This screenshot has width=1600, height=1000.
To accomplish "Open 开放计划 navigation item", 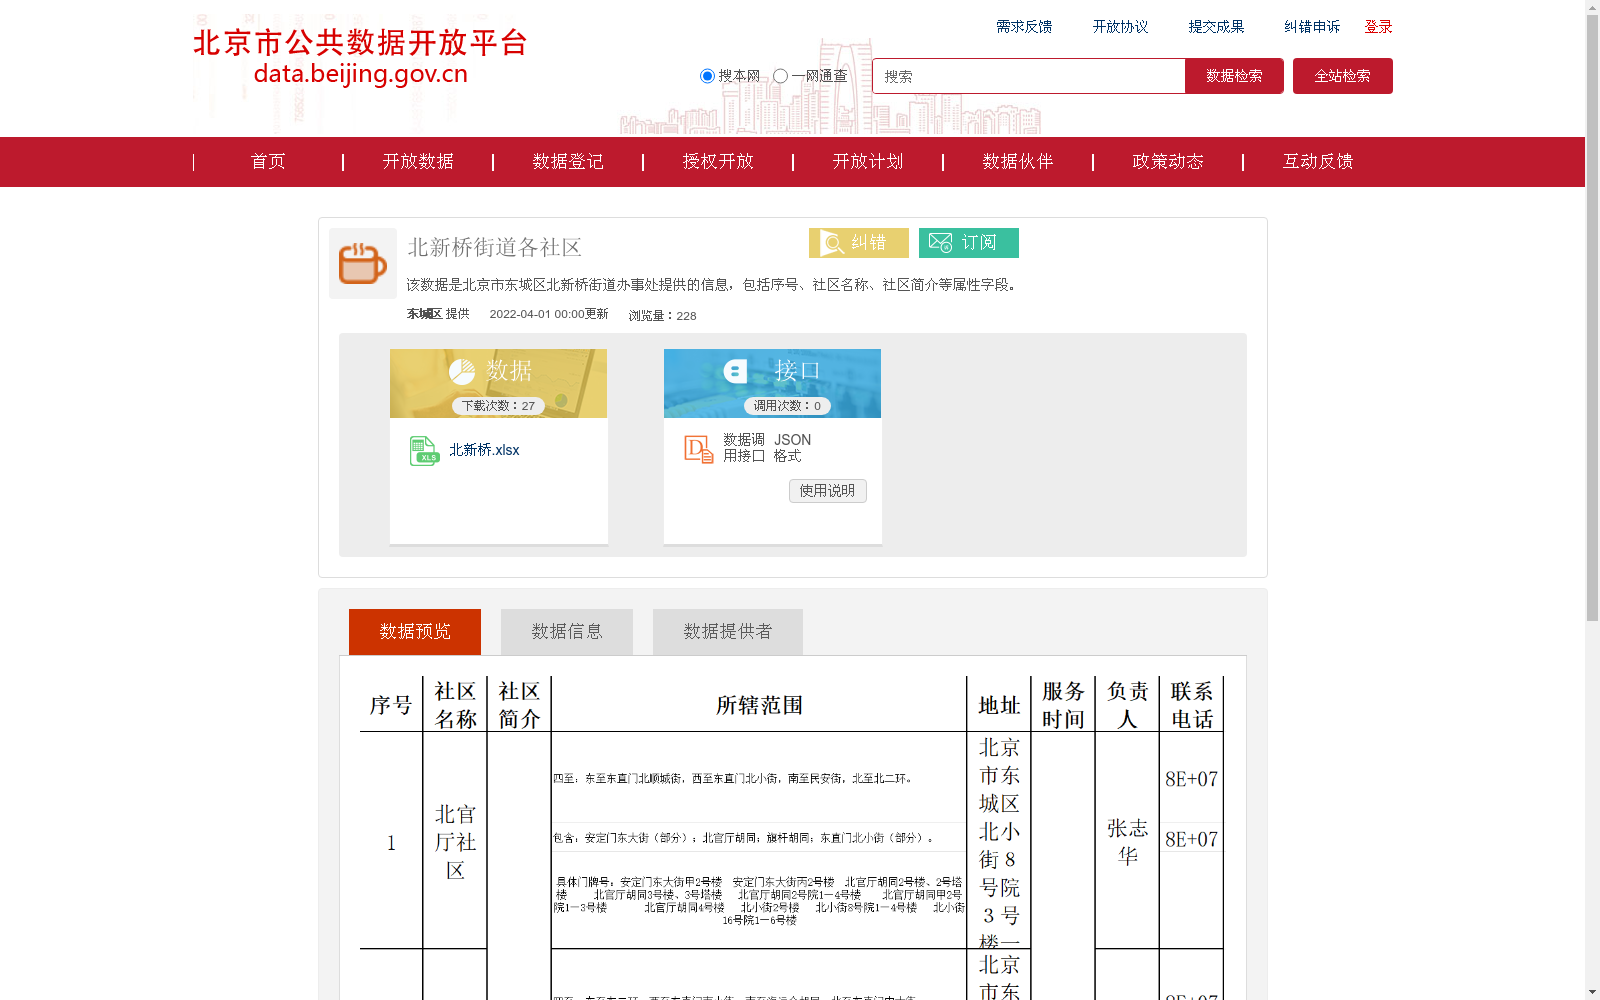I will tap(868, 162).
